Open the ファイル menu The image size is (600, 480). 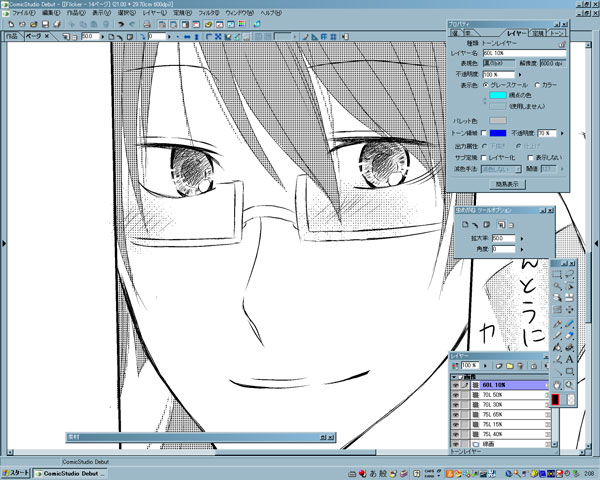(23, 13)
